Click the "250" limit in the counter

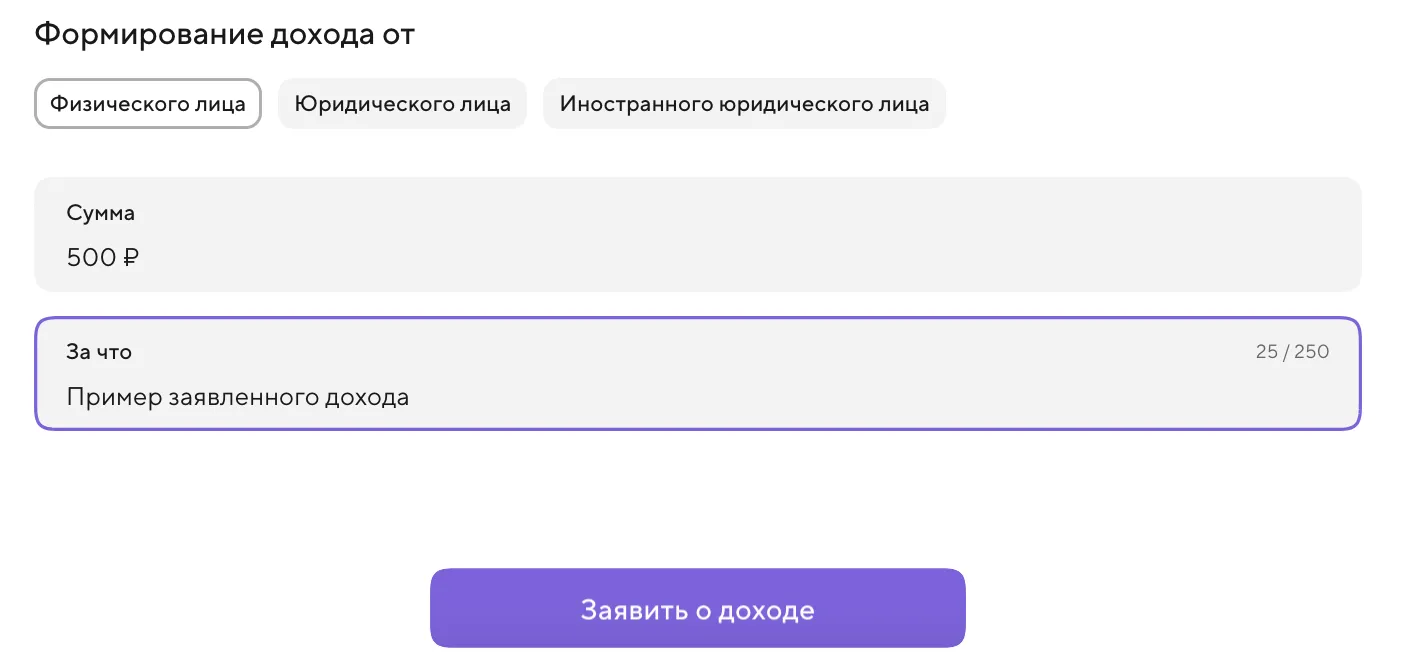click(x=1312, y=352)
